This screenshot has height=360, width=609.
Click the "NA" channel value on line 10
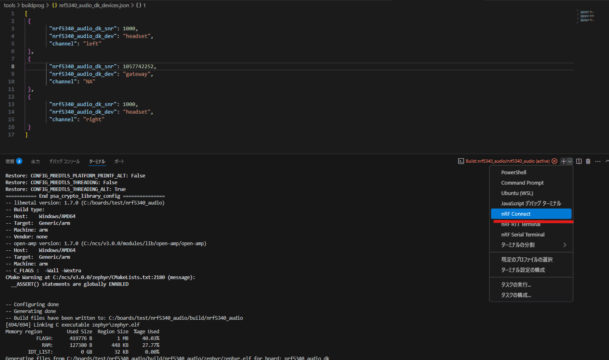(89, 82)
